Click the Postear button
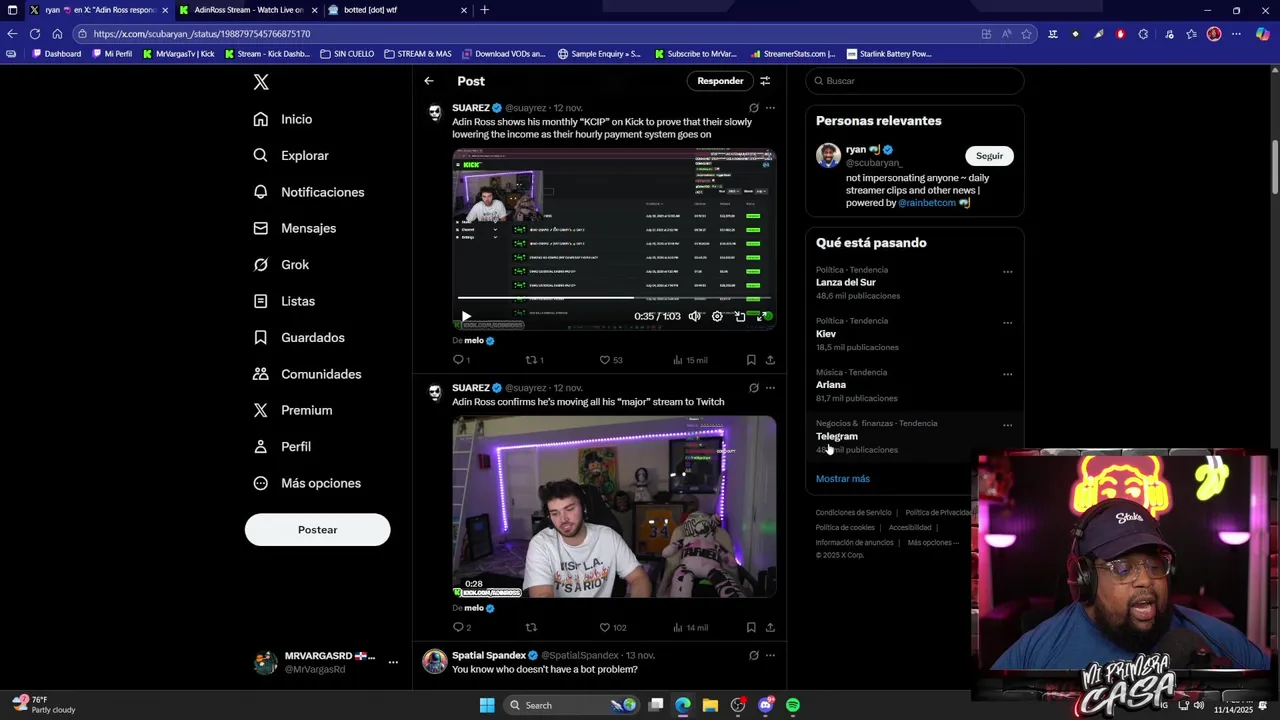 (317, 530)
